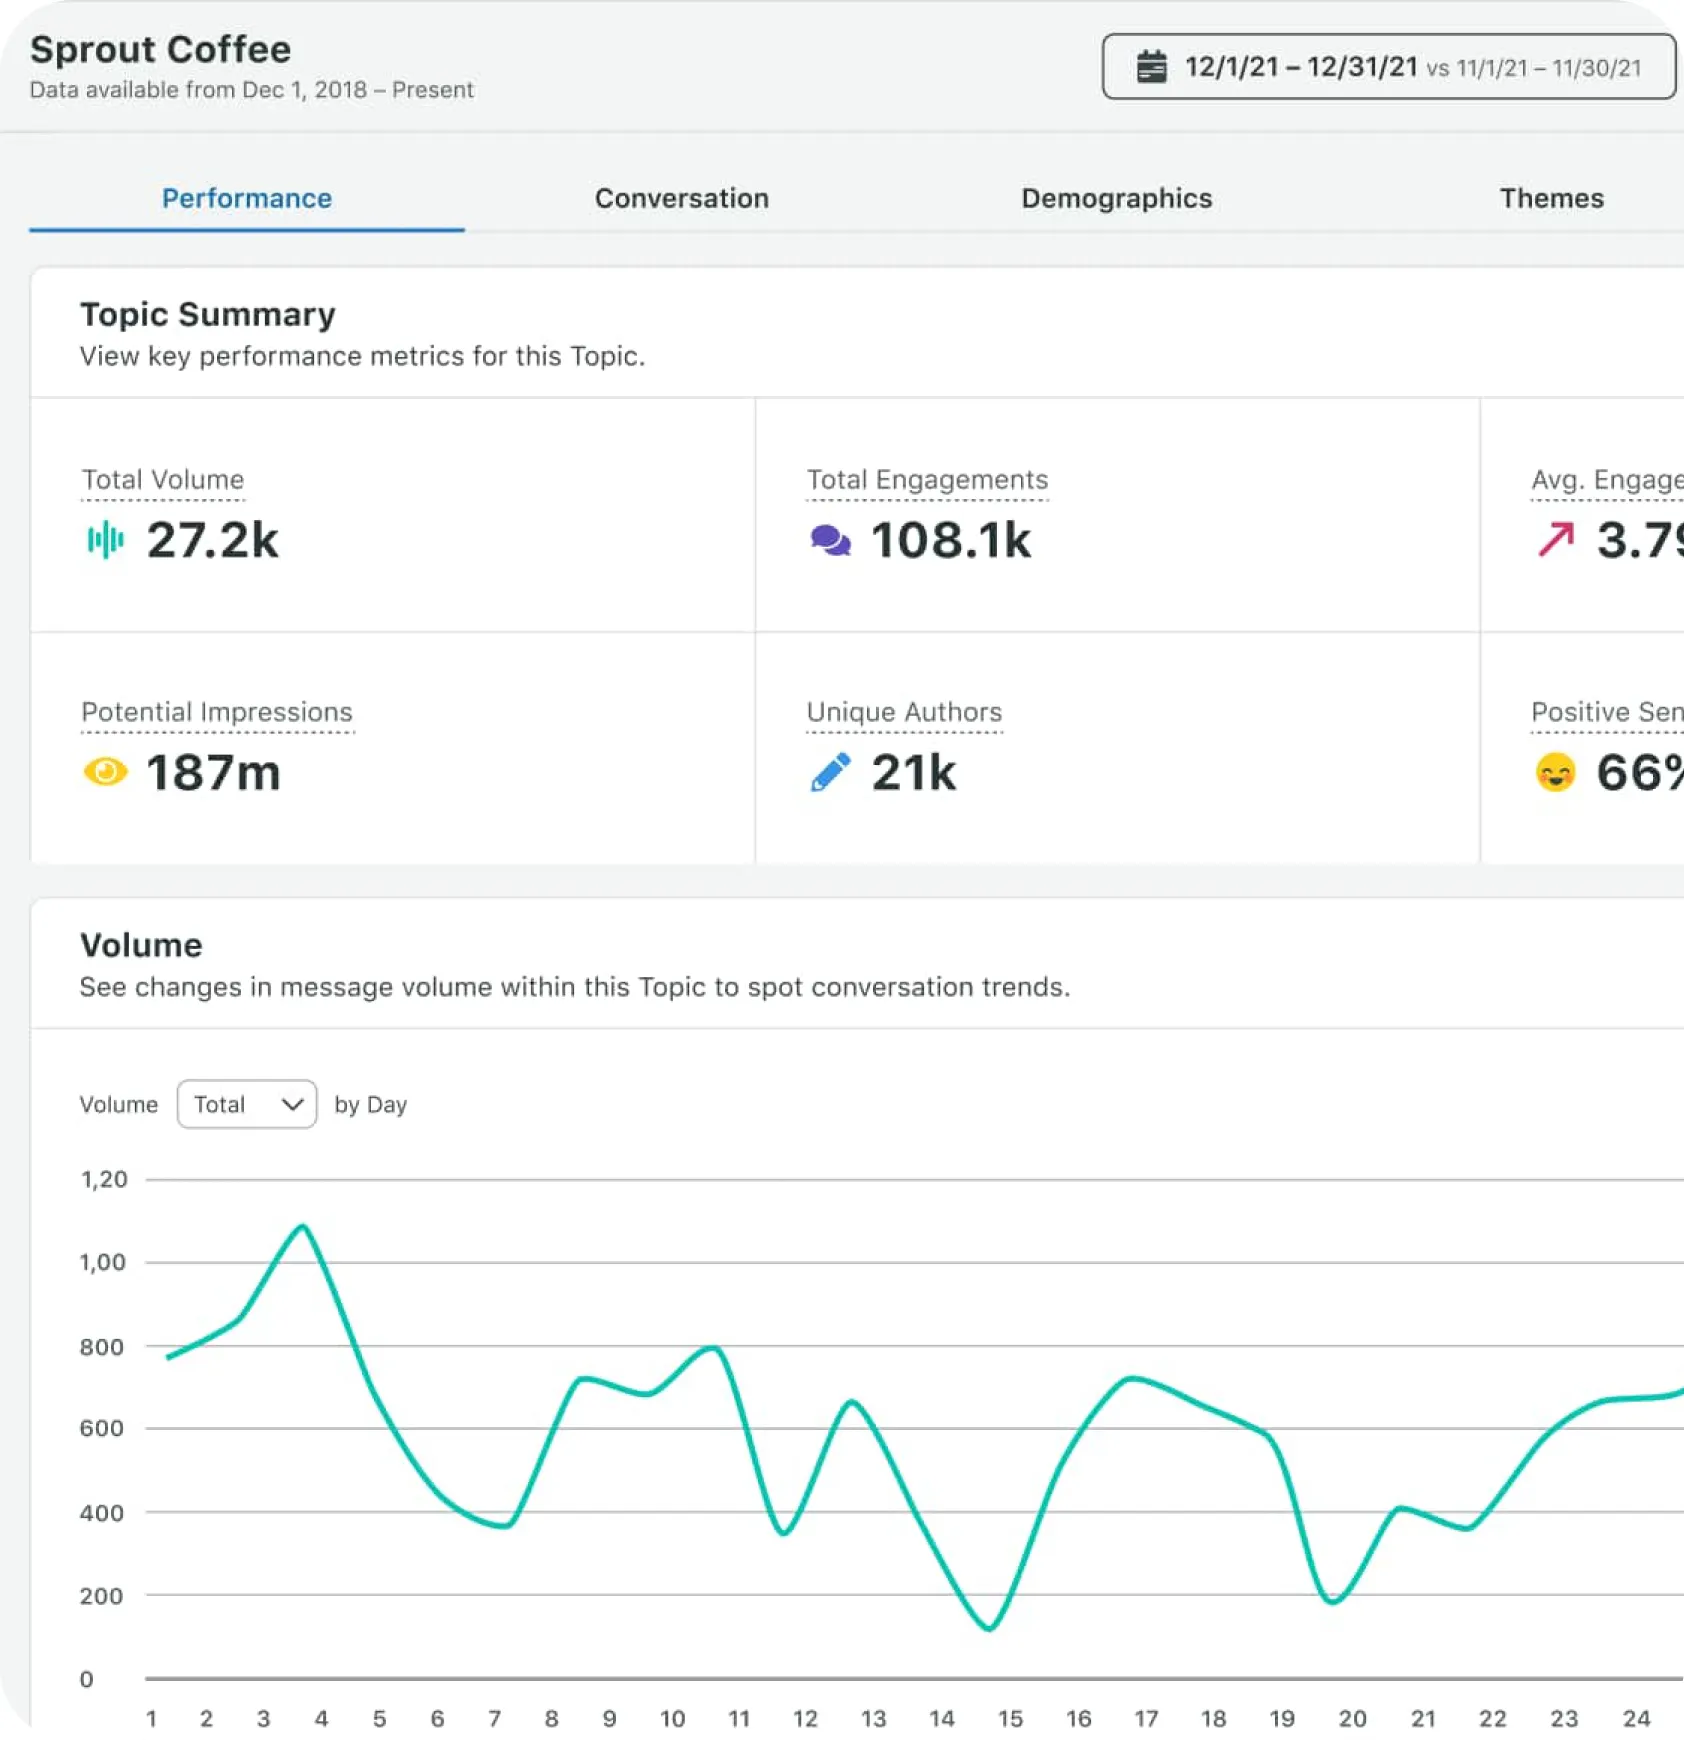The height and width of the screenshot is (1740, 1684).
Task: Click day 10 on the chart x-axis
Action: point(672,1718)
